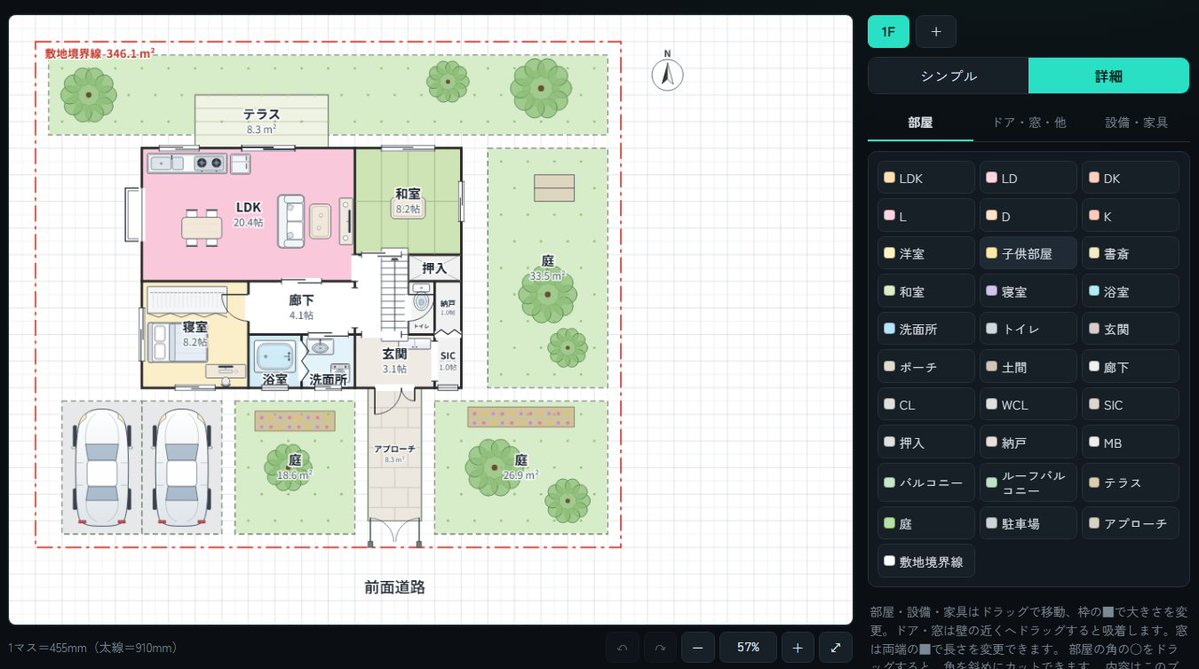This screenshot has height=669, width=1199.
Task: Select the sofa in the LDK room
Action: [291, 221]
